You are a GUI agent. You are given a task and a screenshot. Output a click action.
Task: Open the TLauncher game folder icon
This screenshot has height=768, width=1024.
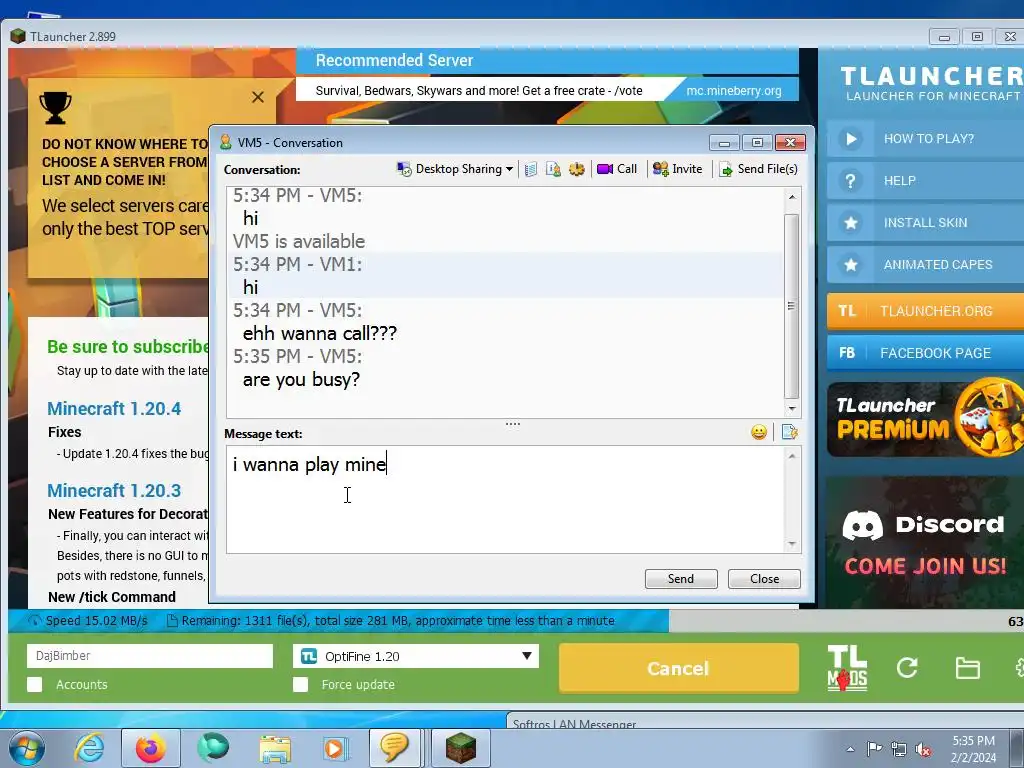(967, 667)
